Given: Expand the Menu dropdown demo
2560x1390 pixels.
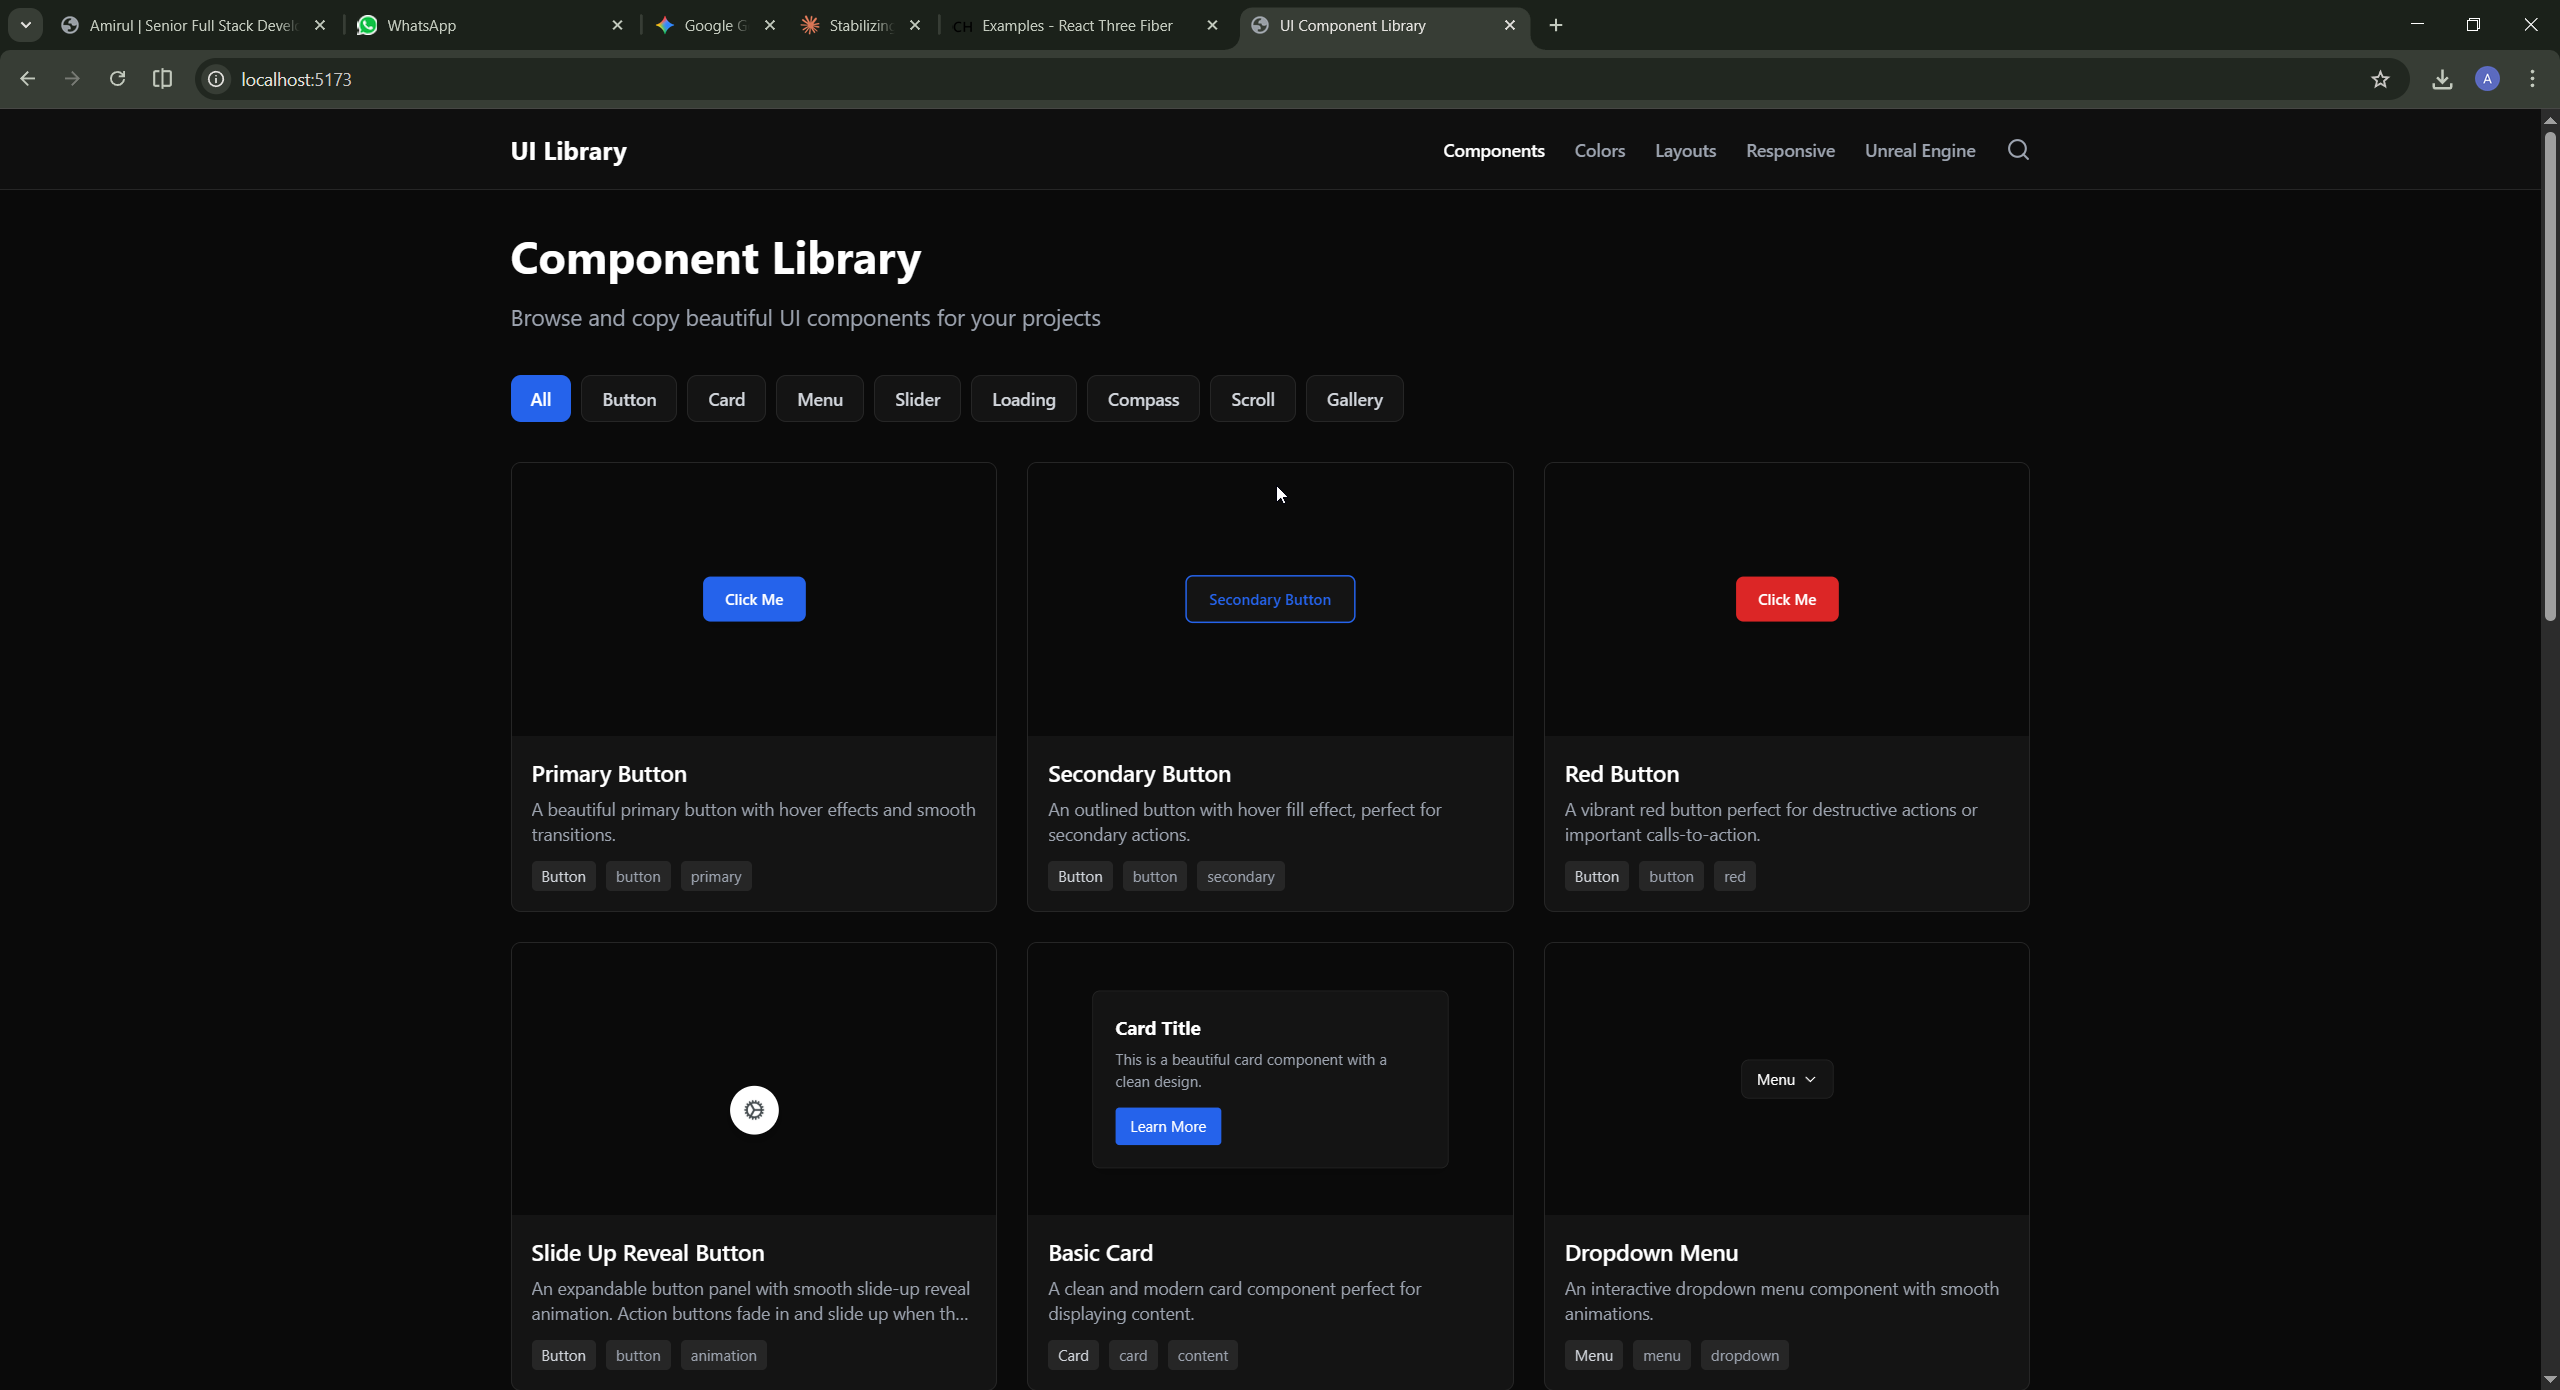Looking at the screenshot, I should pyautogui.click(x=1786, y=1080).
